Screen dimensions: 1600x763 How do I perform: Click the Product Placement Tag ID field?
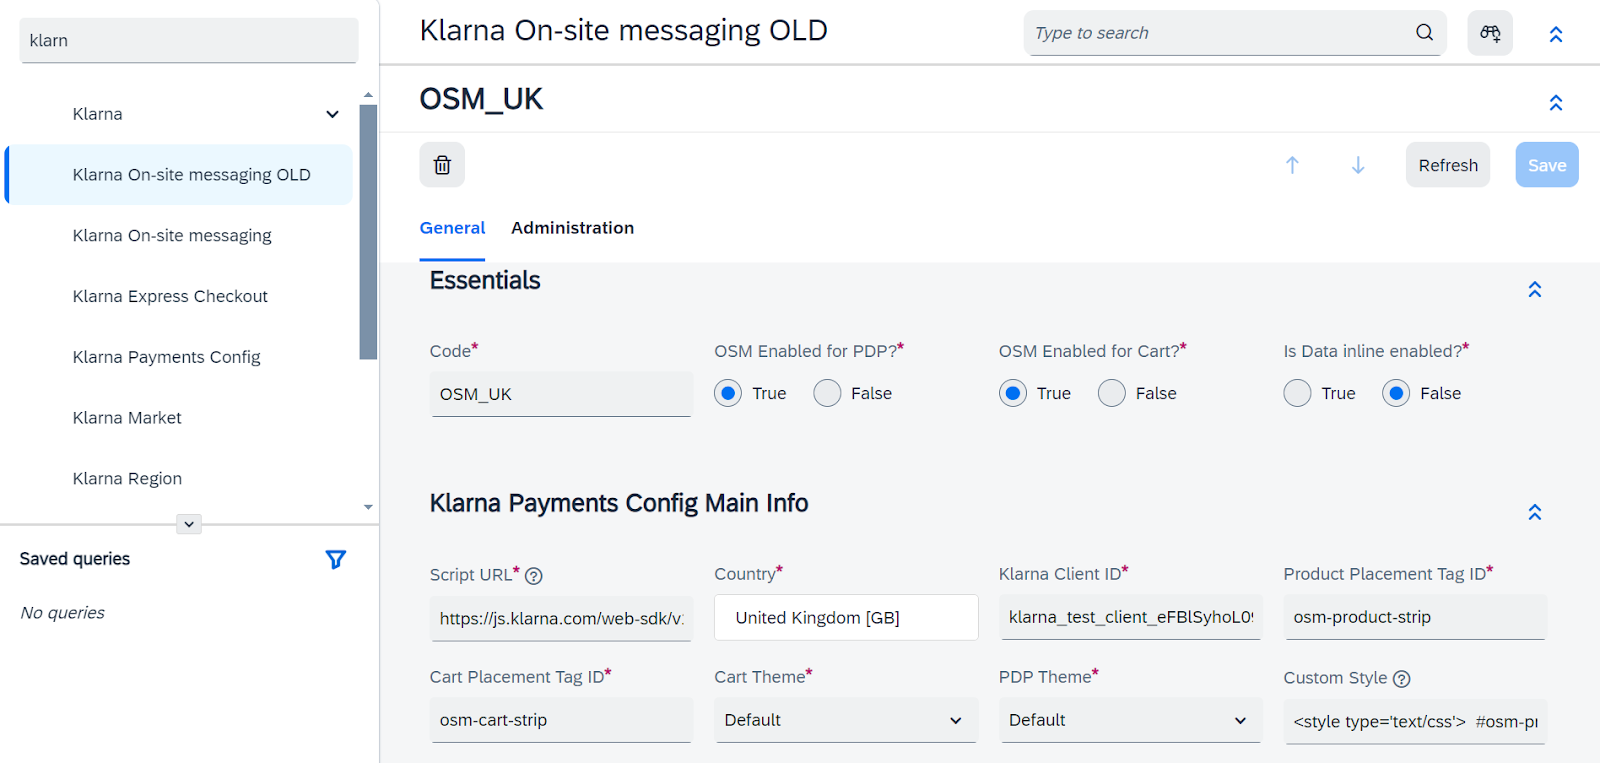pos(1415,617)
